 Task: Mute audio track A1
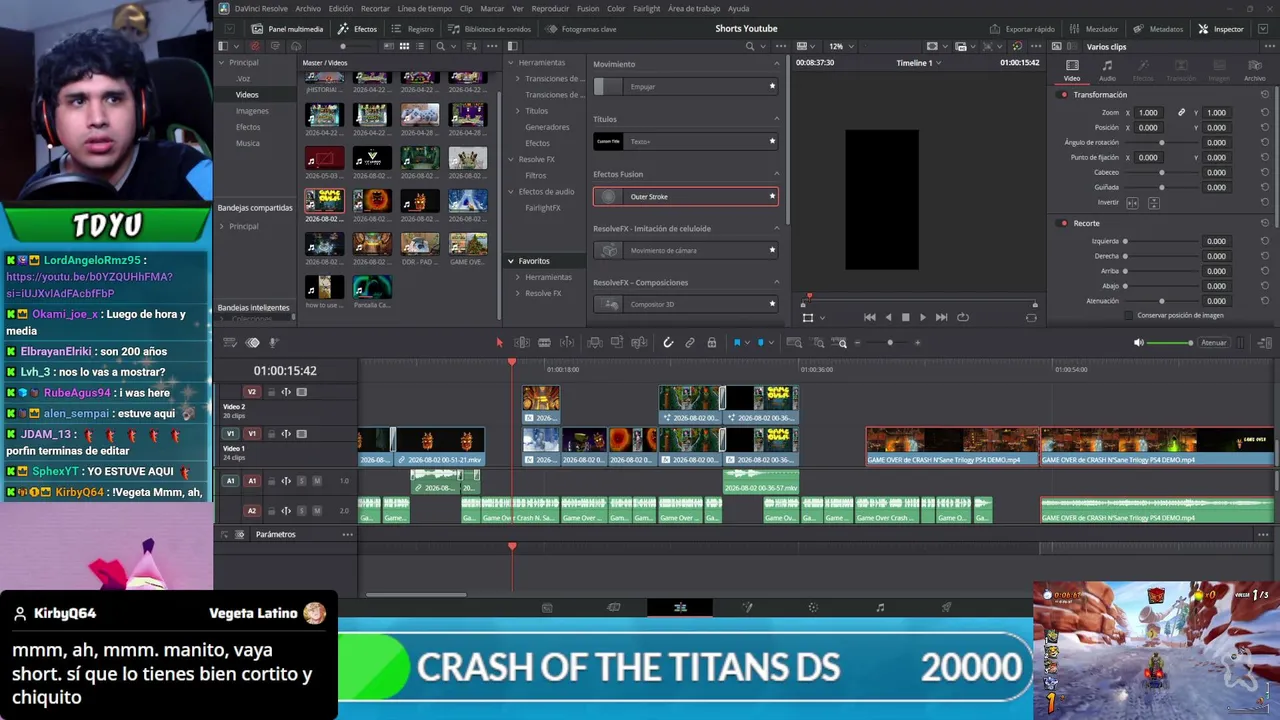click(x=317, y=481)
